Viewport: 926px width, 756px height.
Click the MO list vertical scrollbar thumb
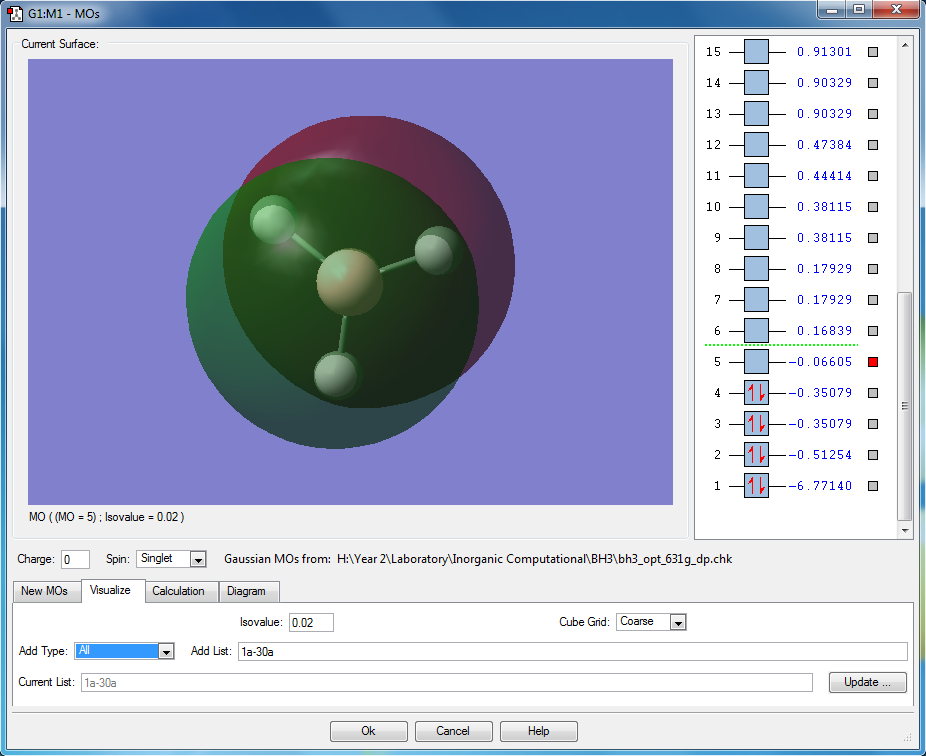click(x=904, y=405)
